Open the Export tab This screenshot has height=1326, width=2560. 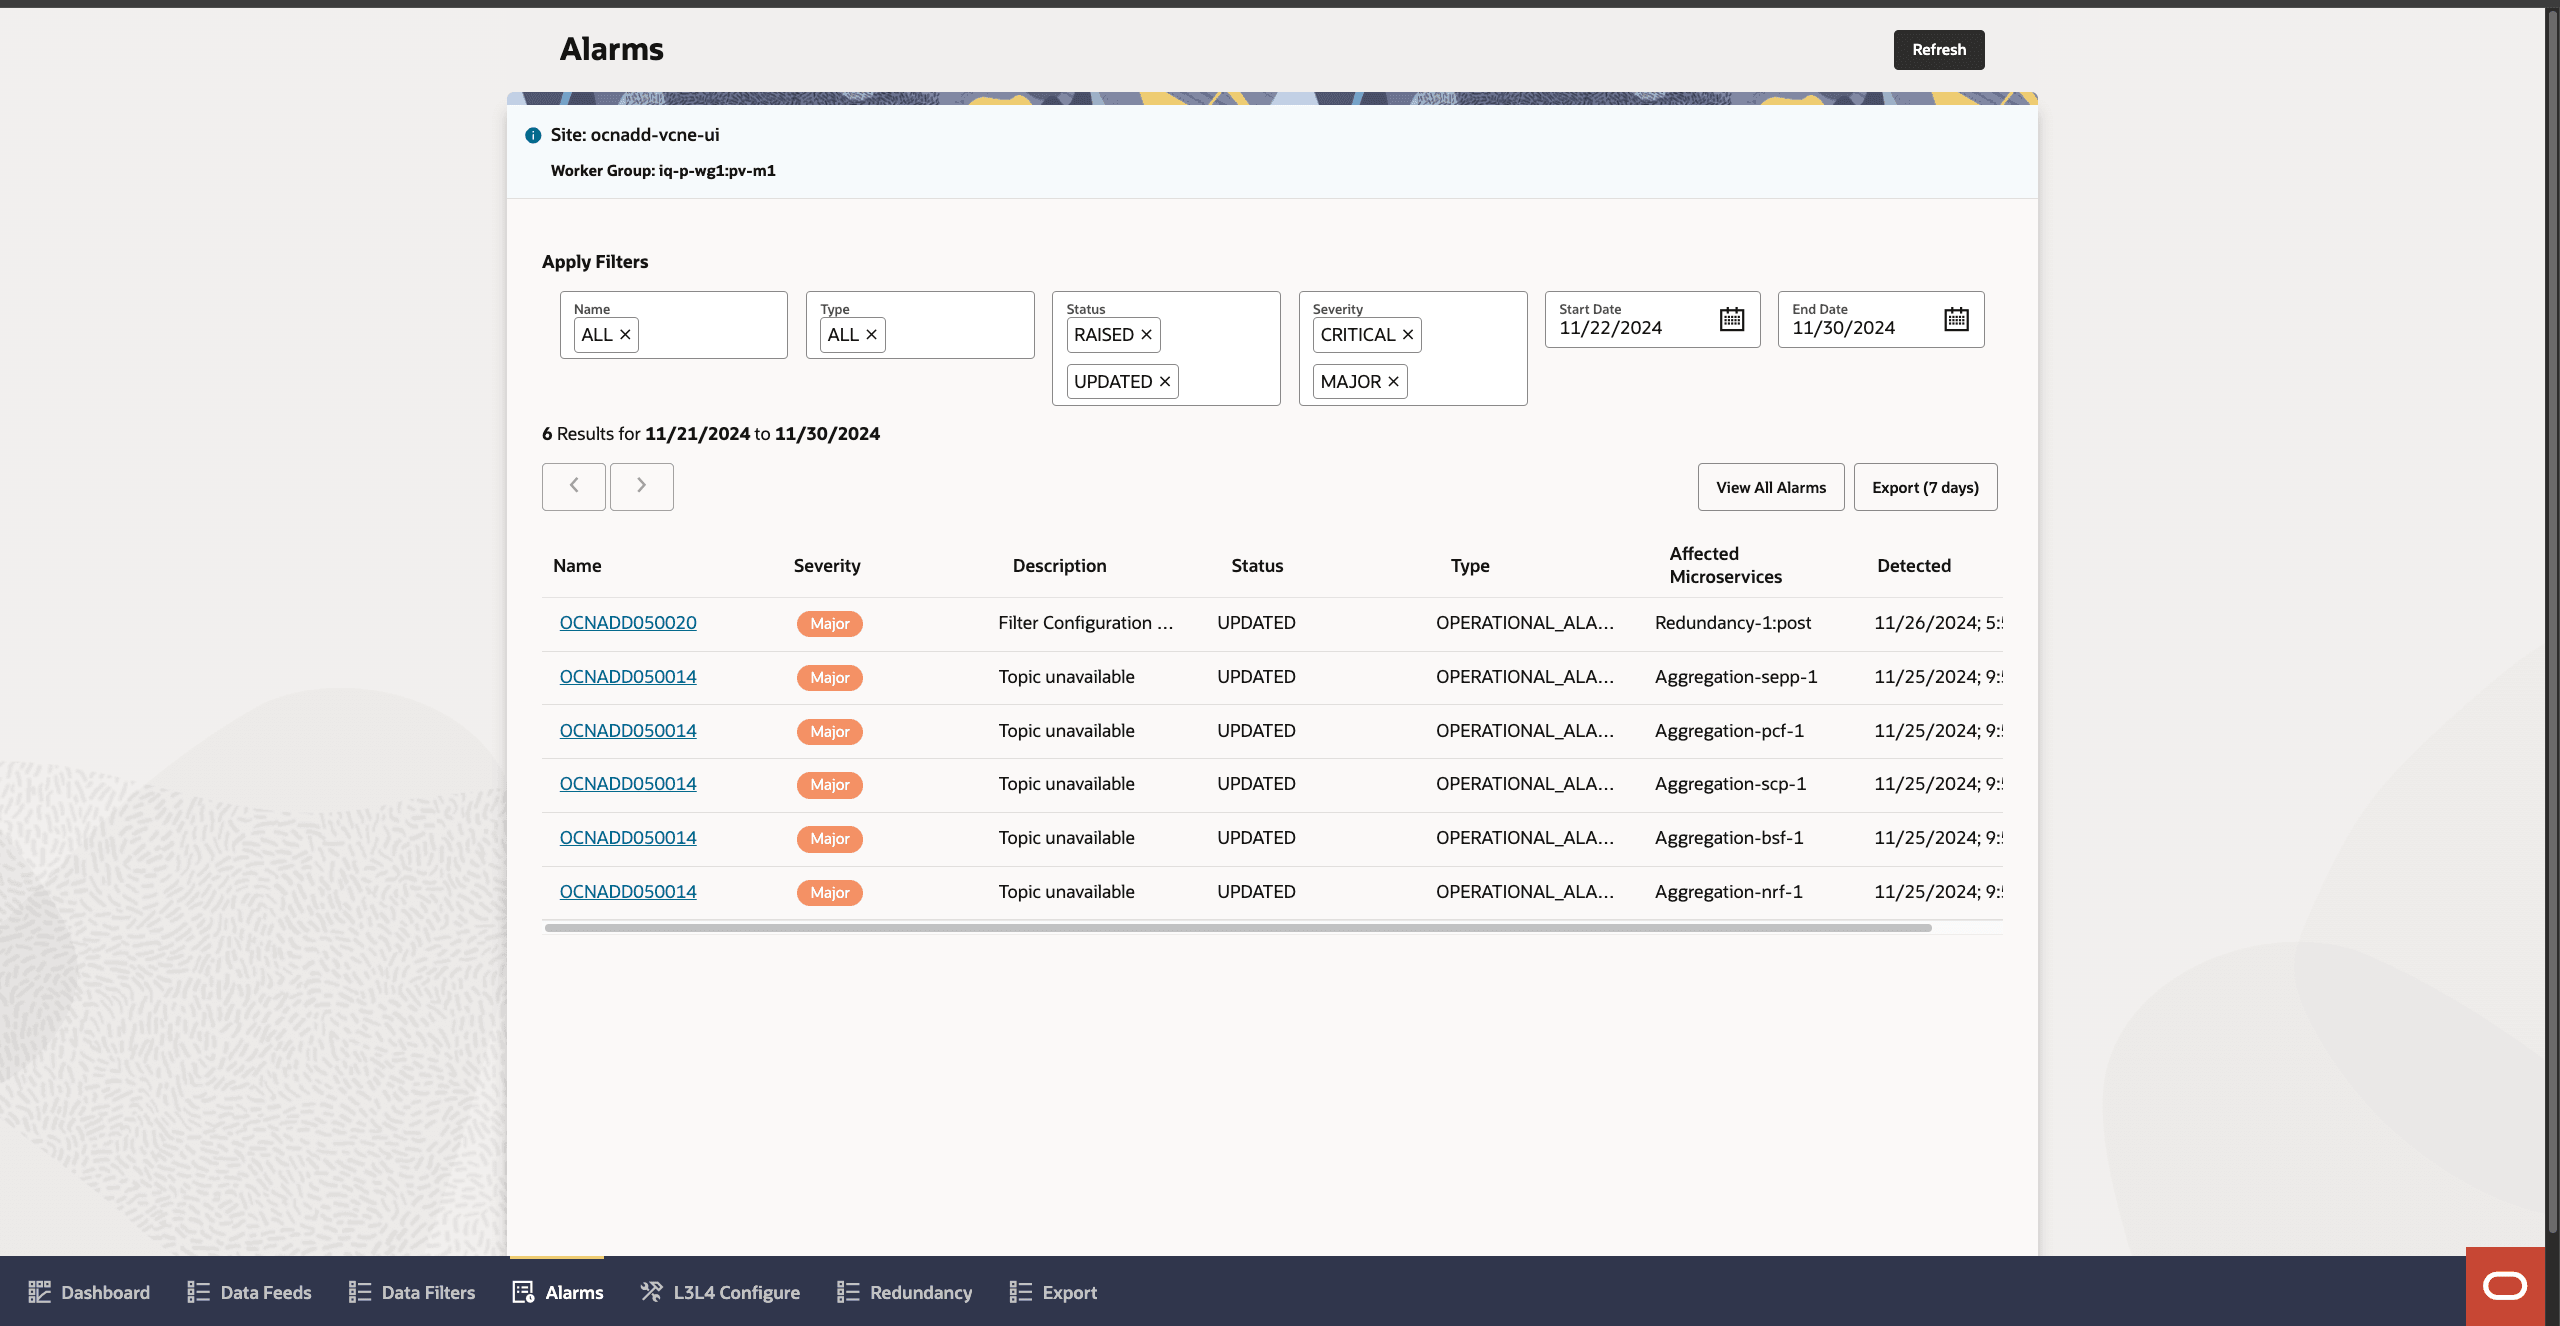pos(1052,1292)
